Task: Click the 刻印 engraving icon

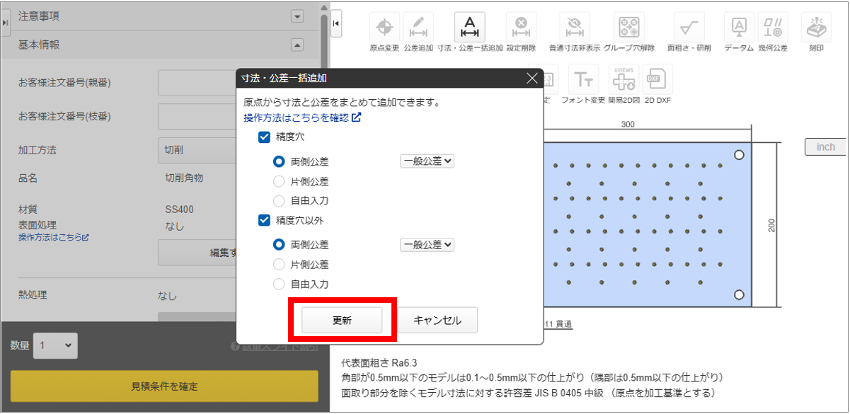Action: 817,27
